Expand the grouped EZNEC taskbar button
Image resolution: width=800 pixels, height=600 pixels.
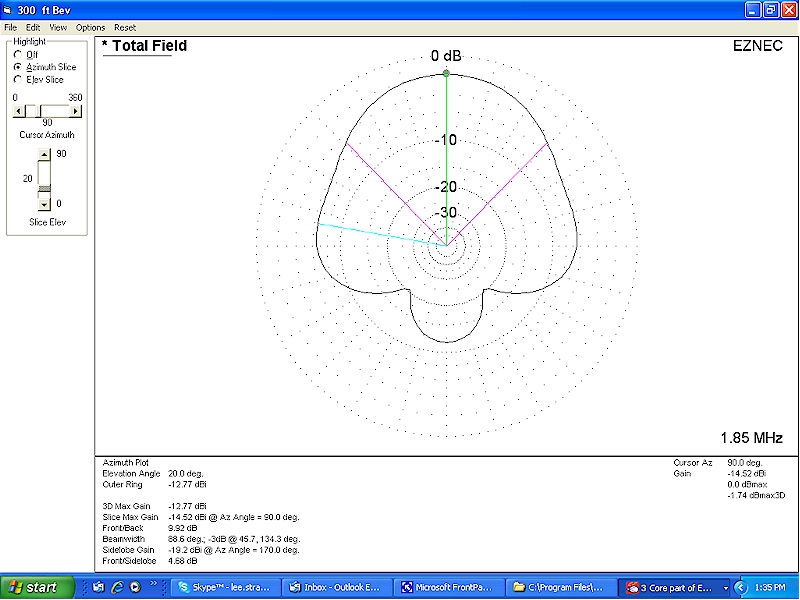(x=675, y=588)
